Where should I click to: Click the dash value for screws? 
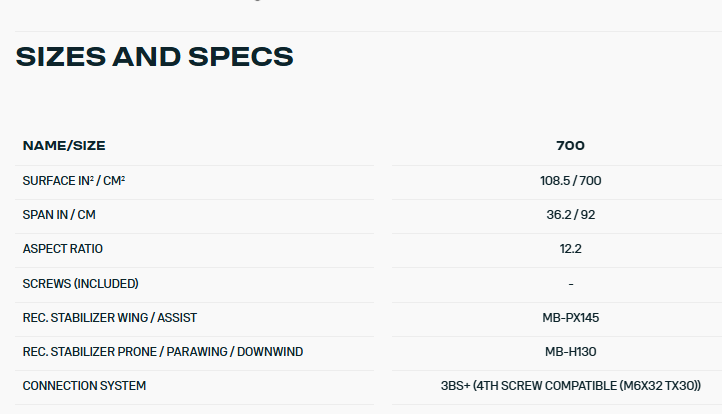point(571,284)
